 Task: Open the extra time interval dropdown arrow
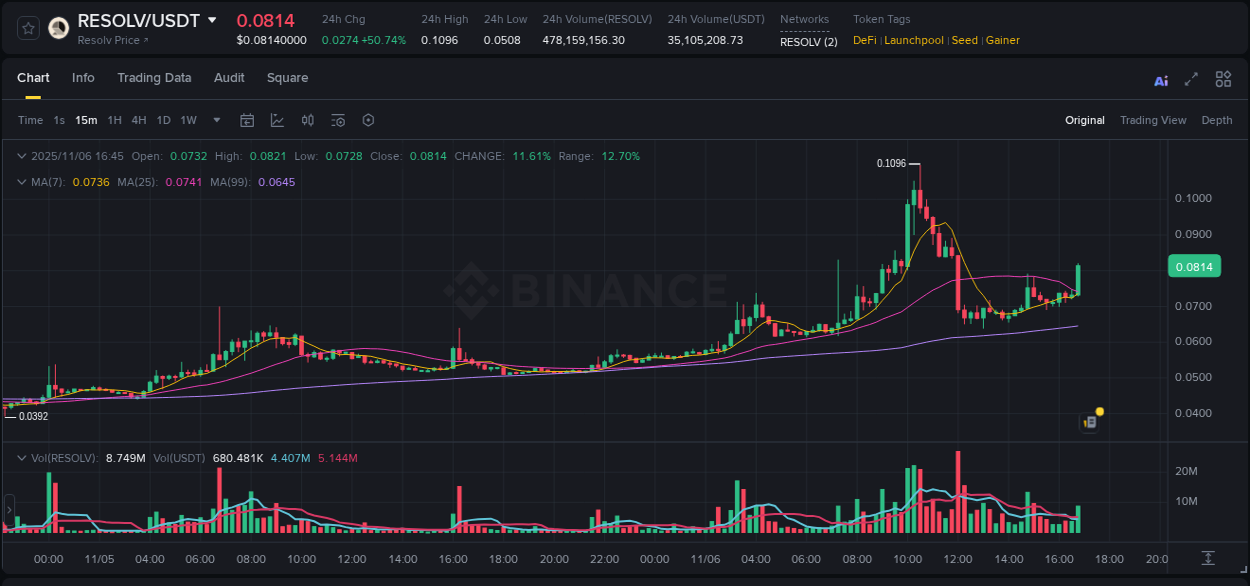coord(215,120)
